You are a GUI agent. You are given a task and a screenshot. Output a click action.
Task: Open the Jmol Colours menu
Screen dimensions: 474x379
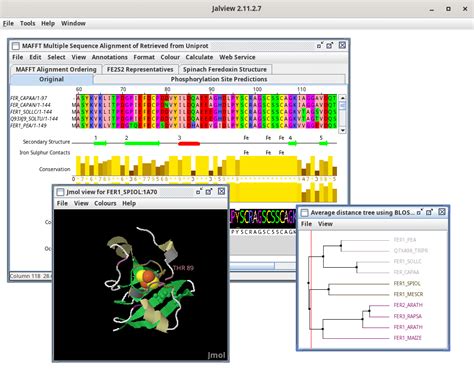(105, 203)
